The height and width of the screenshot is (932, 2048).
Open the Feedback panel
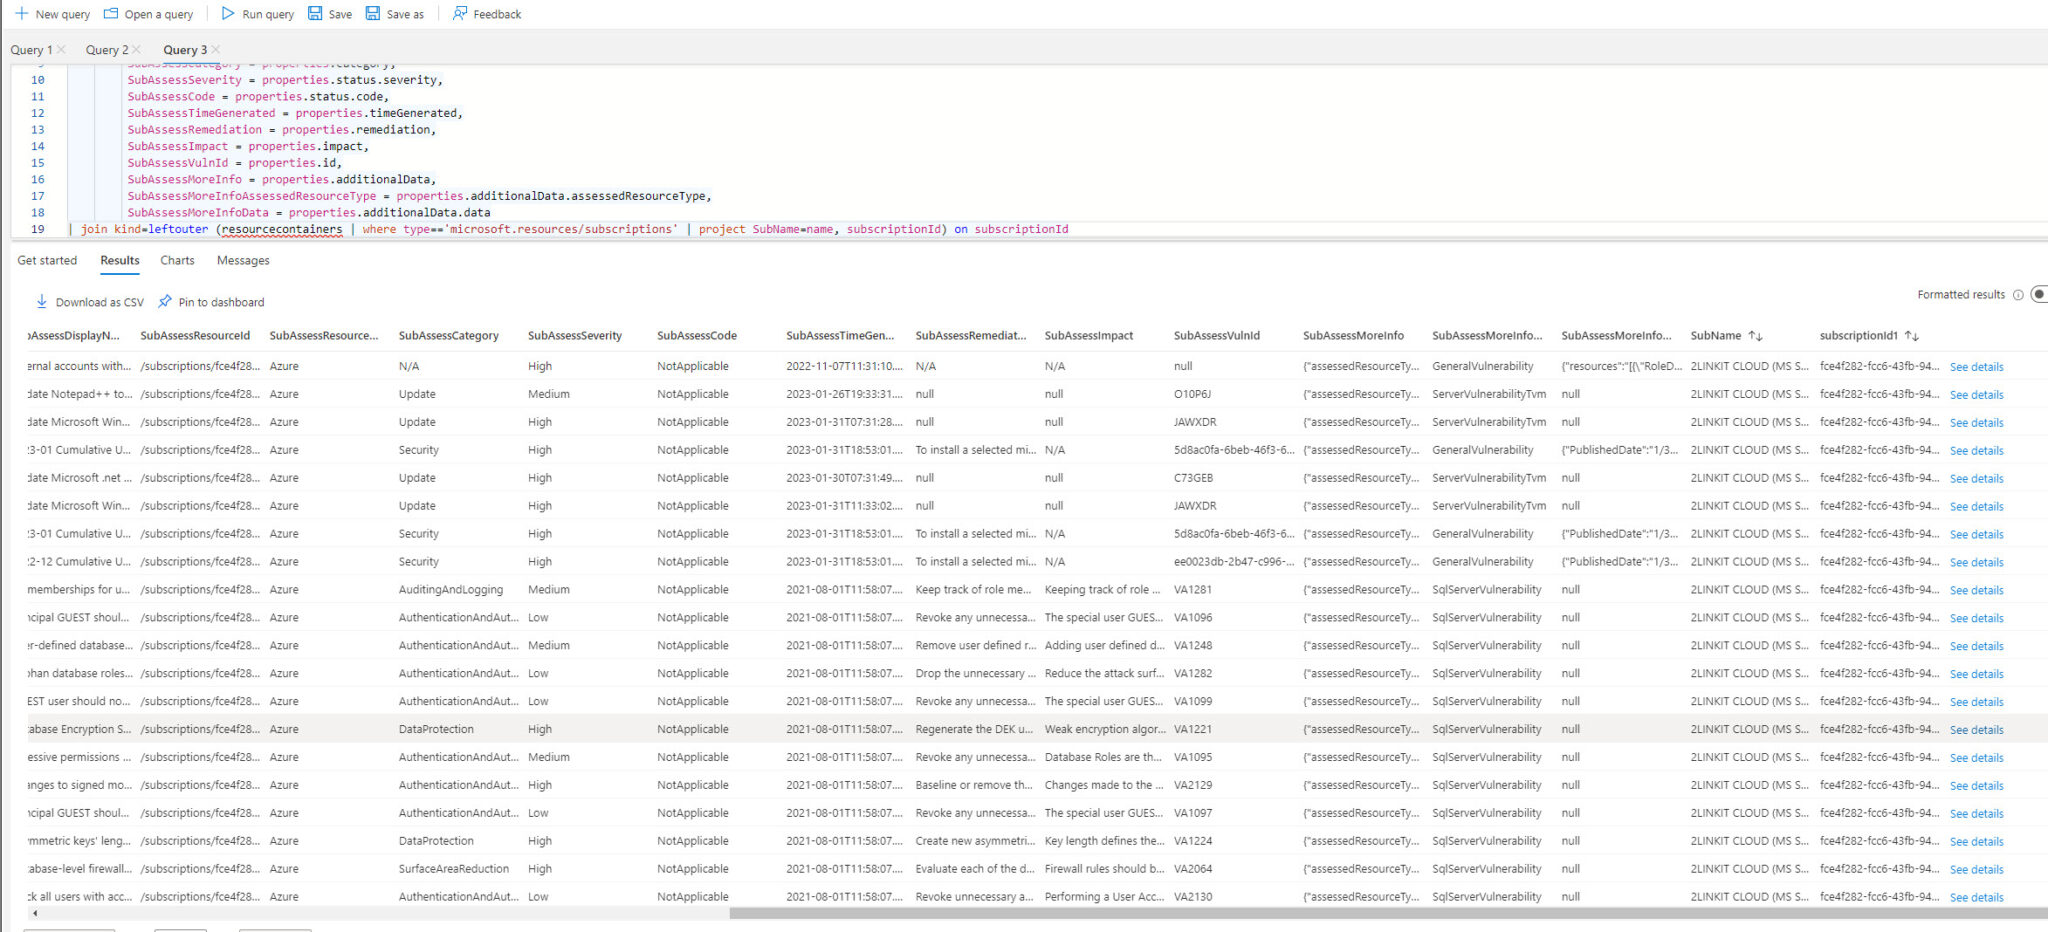coord(487,14)
